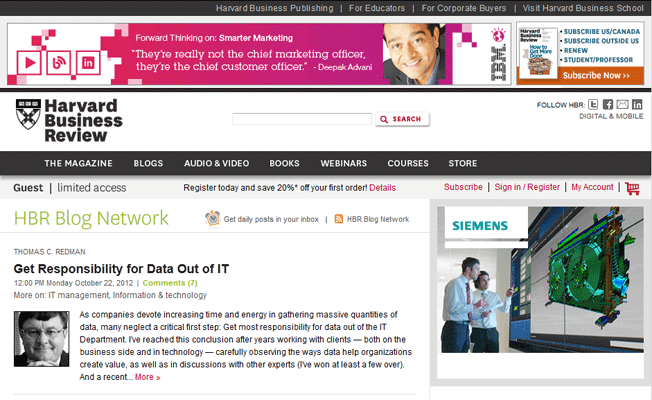Viewport: 652px width, 400px height.
Task: Click the Information & technology topic link
Action: (x=160, y=295)
